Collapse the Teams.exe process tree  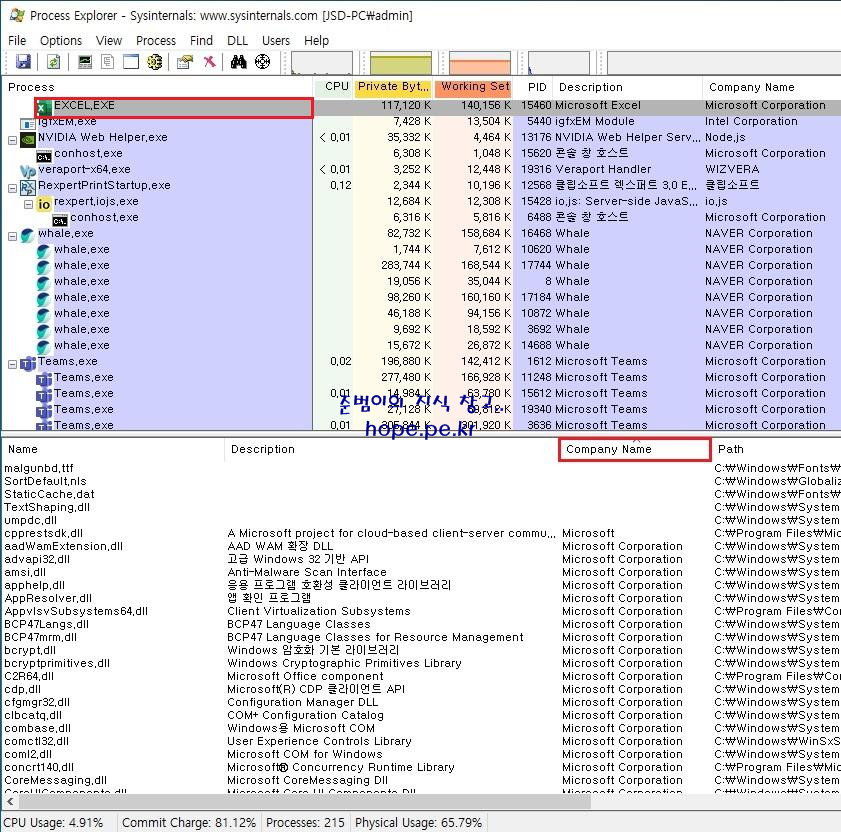(x=12, y=364)
